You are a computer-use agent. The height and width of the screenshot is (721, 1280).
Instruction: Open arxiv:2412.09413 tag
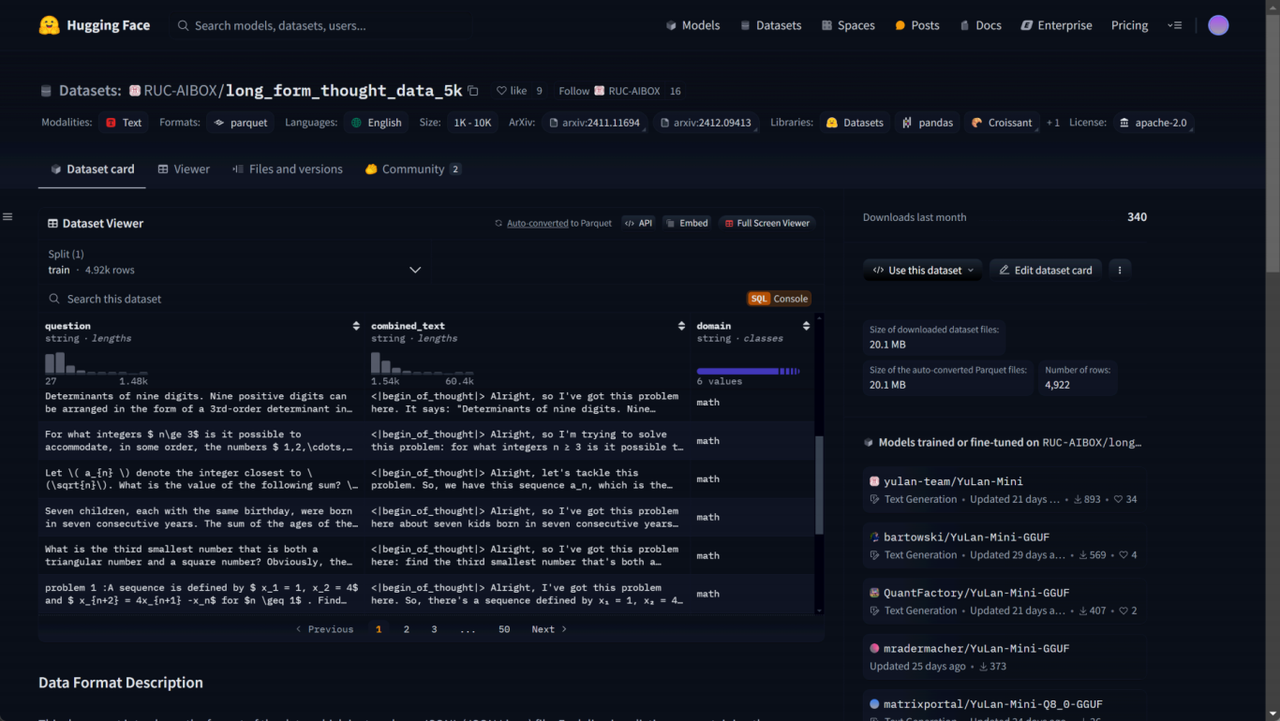pyautogui.click(x=706, y=122)
